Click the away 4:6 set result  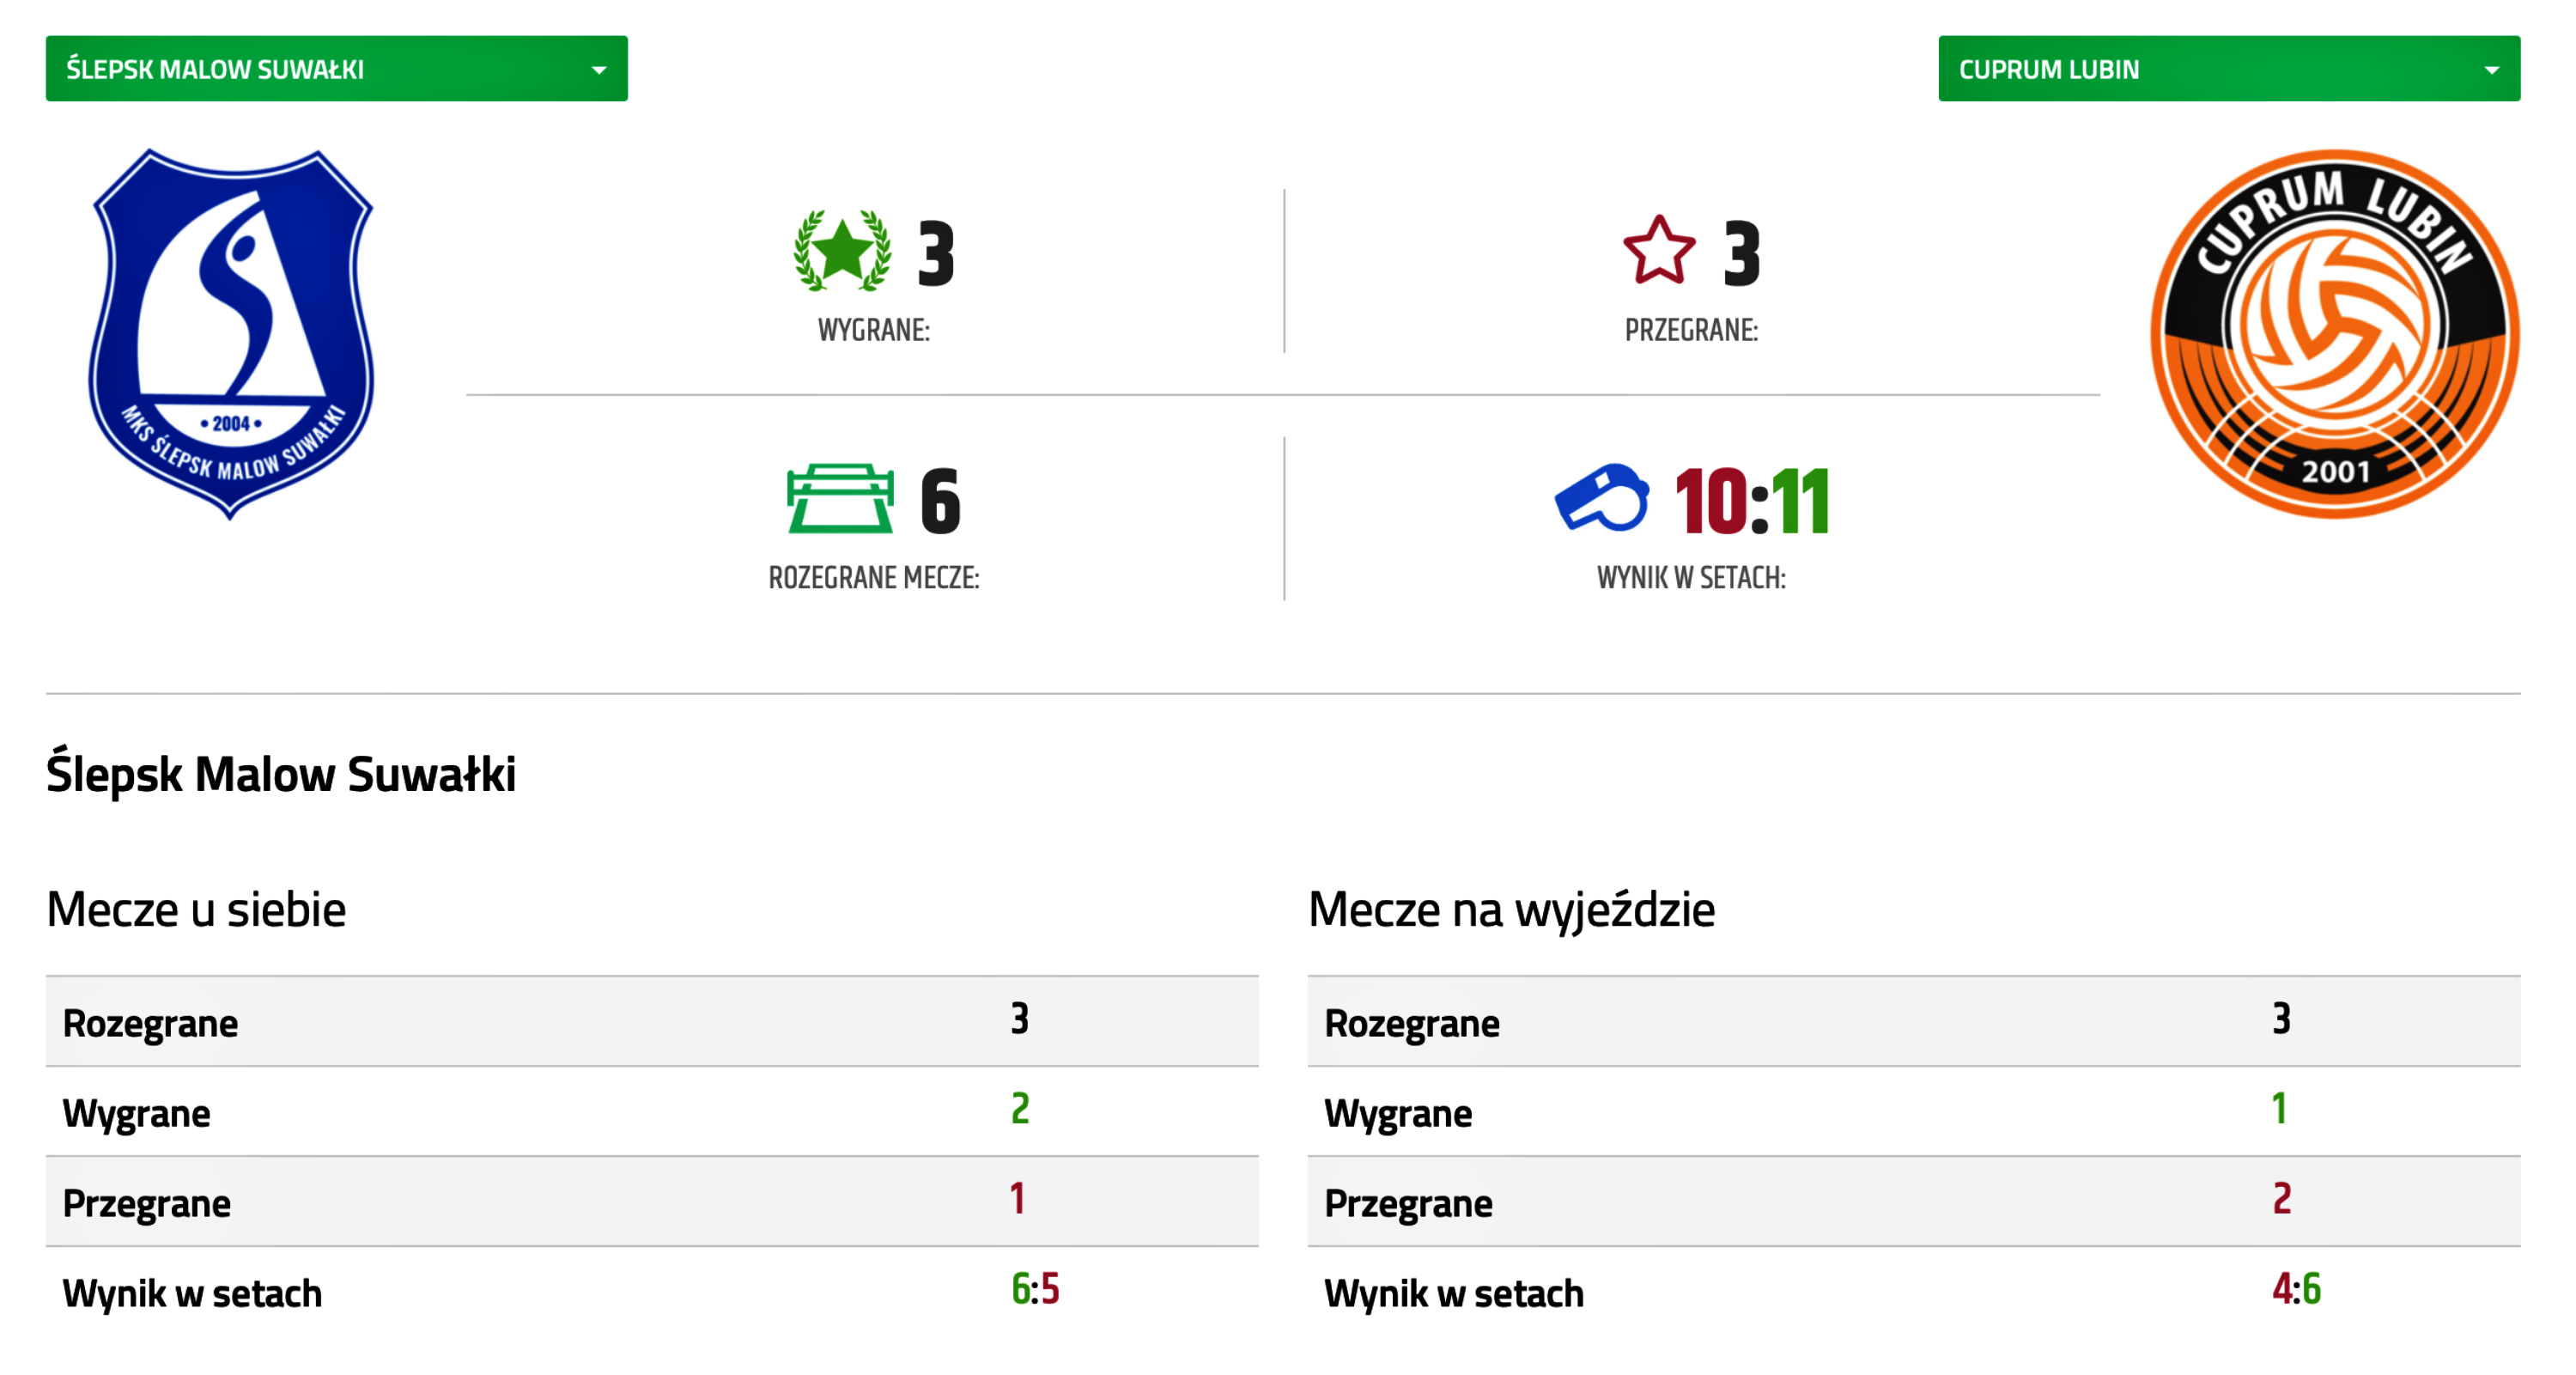[2296, 1289]
